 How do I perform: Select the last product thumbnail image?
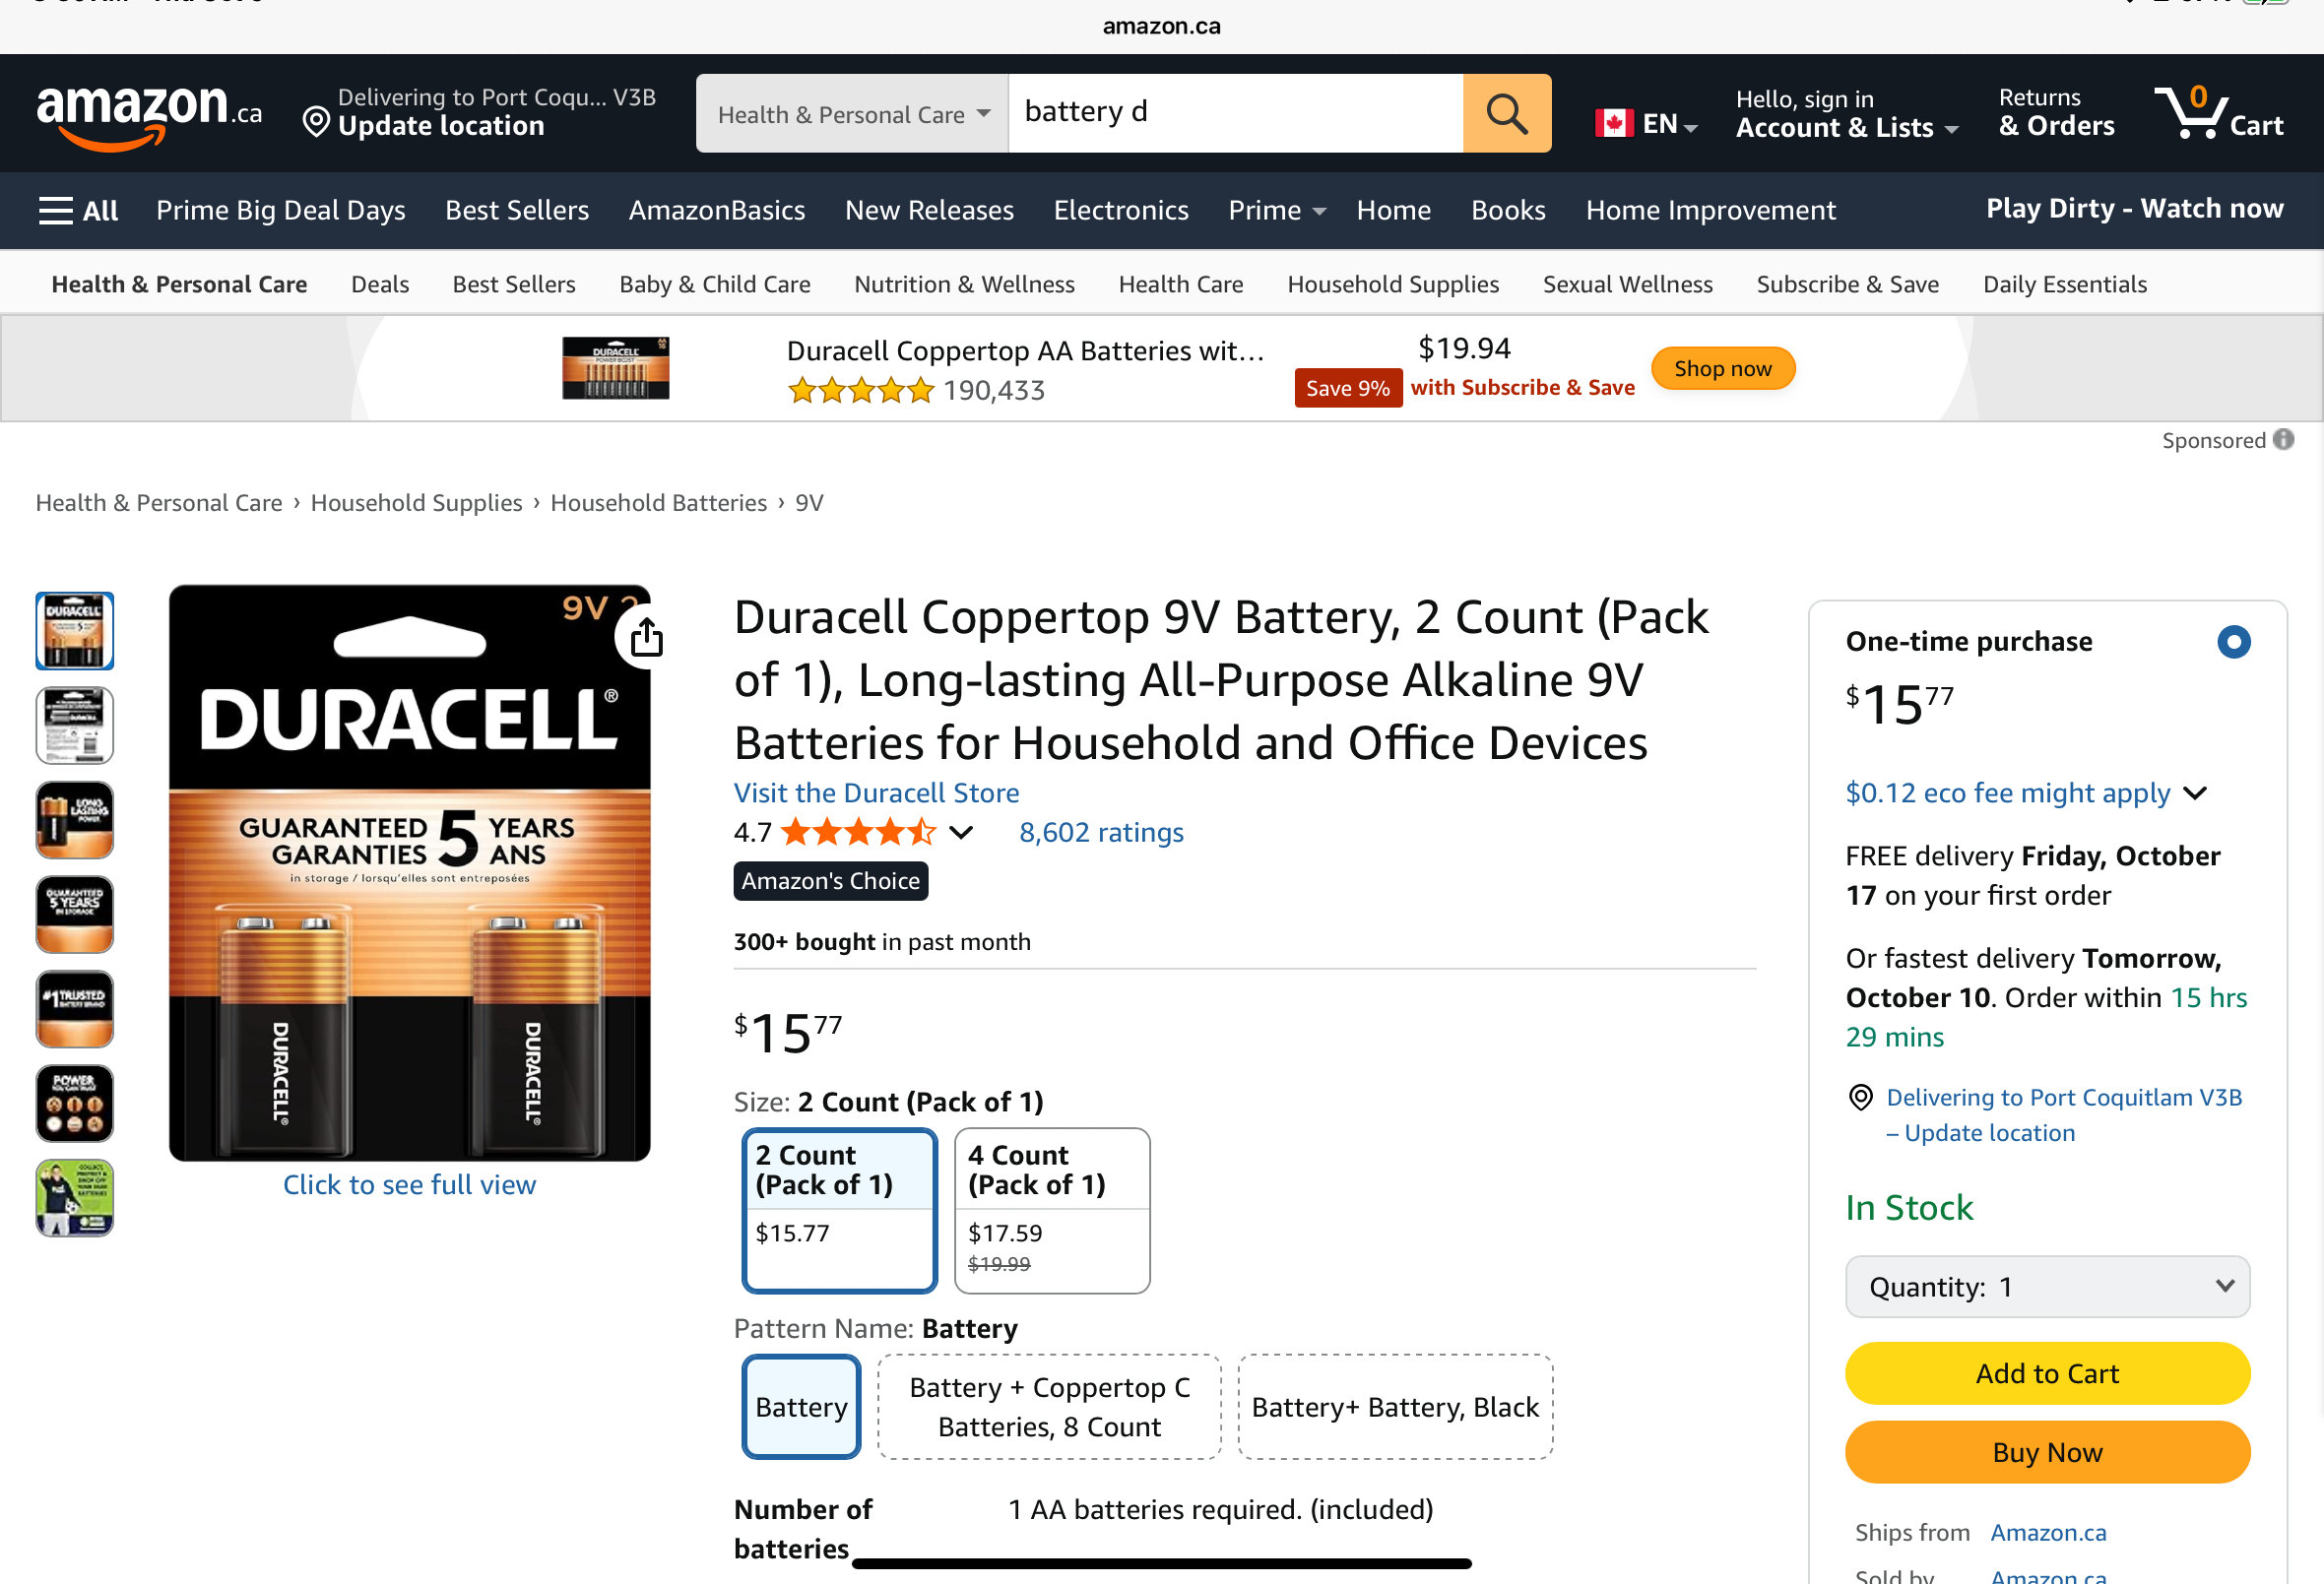(75, 1198)
